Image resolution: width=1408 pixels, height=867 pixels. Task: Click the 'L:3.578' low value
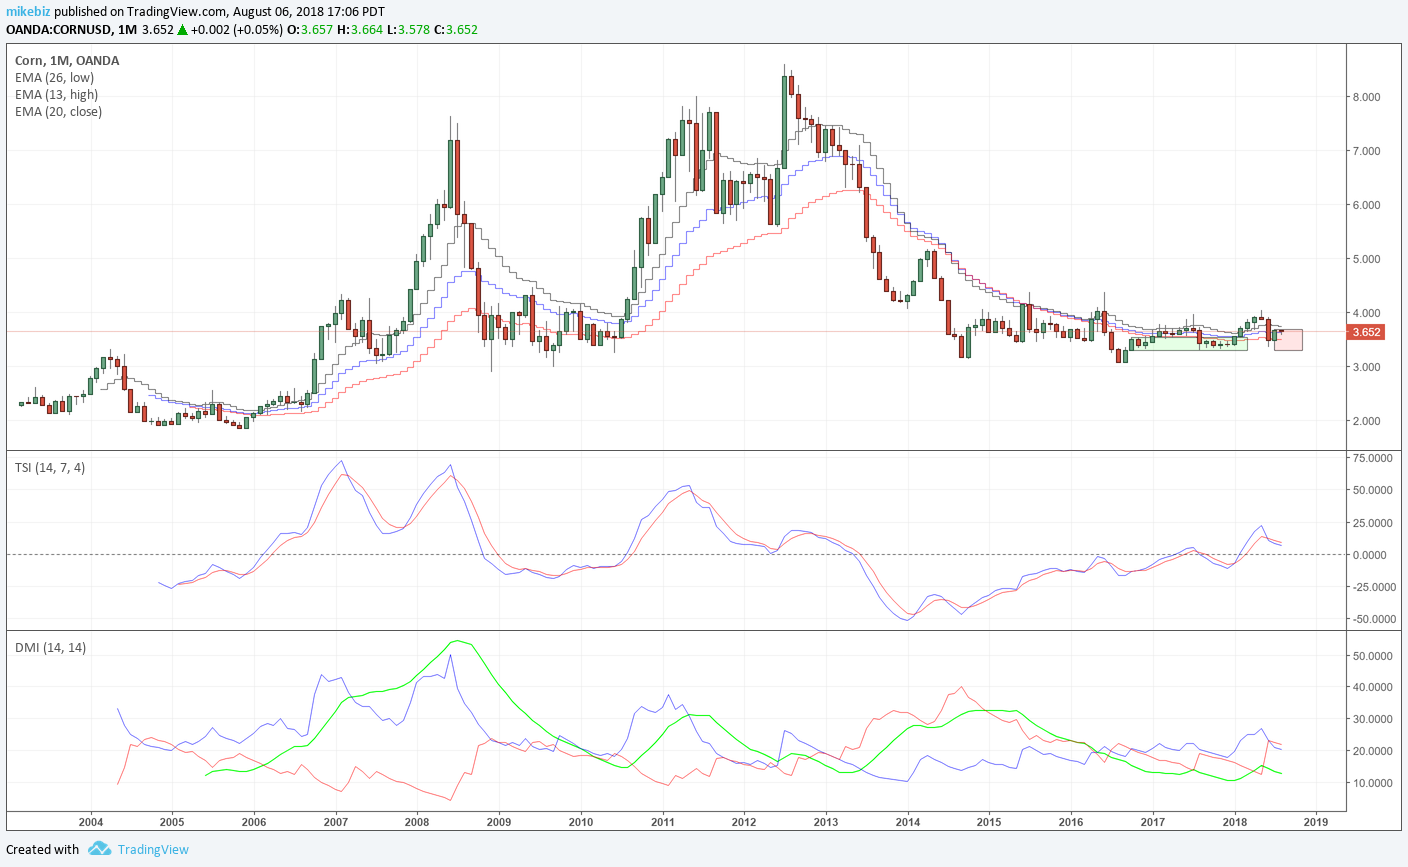click(x=408, y=29)
